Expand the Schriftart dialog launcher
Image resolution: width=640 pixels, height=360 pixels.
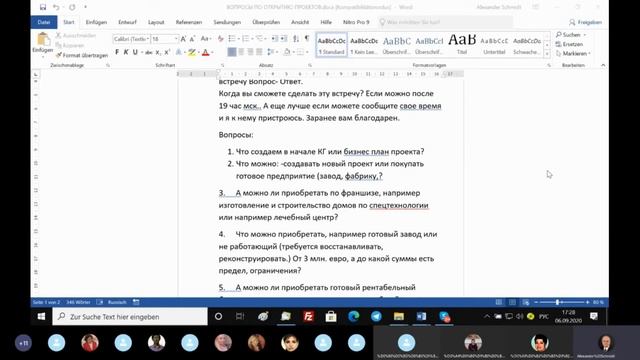point(222,65)
